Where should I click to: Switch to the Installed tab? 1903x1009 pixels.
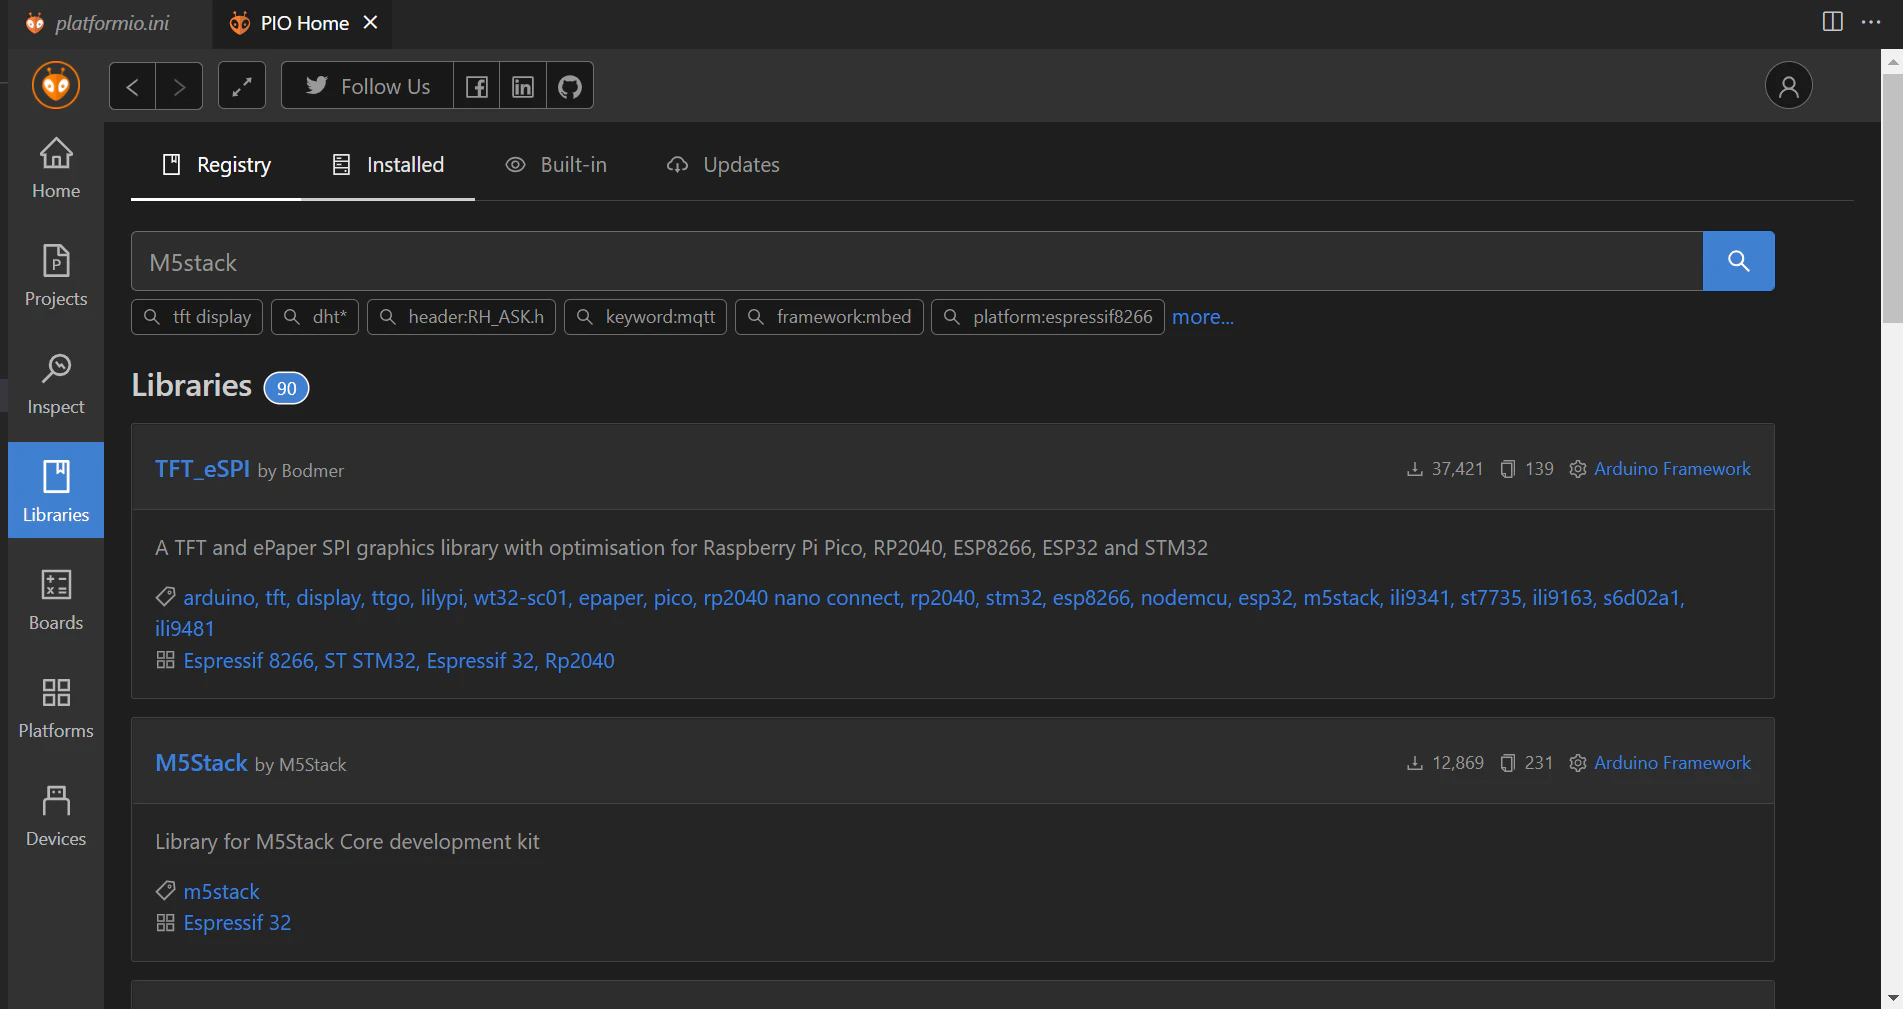pyautogui.click(x=388, y=165)
